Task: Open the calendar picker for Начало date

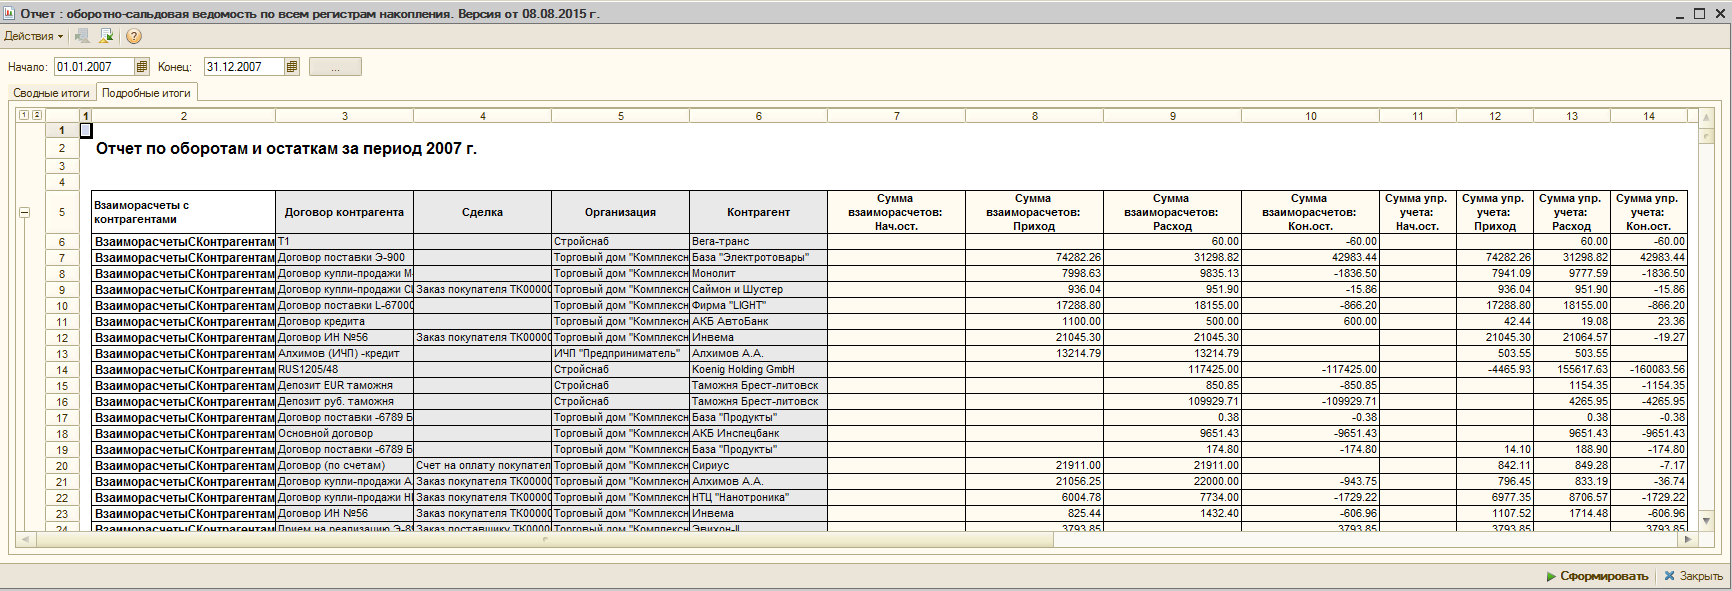Action: (x=142, y=67)
